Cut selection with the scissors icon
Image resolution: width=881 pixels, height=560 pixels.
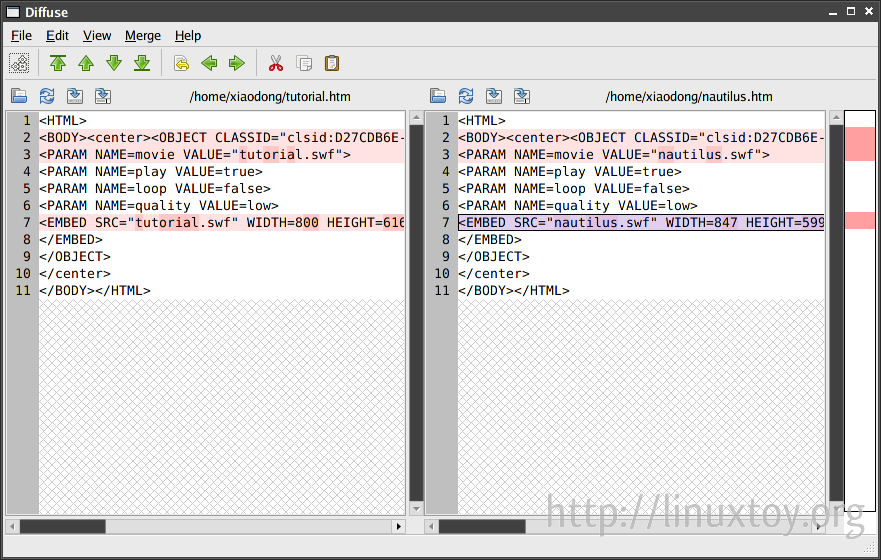pyautogui.click(x=276, y=63)
